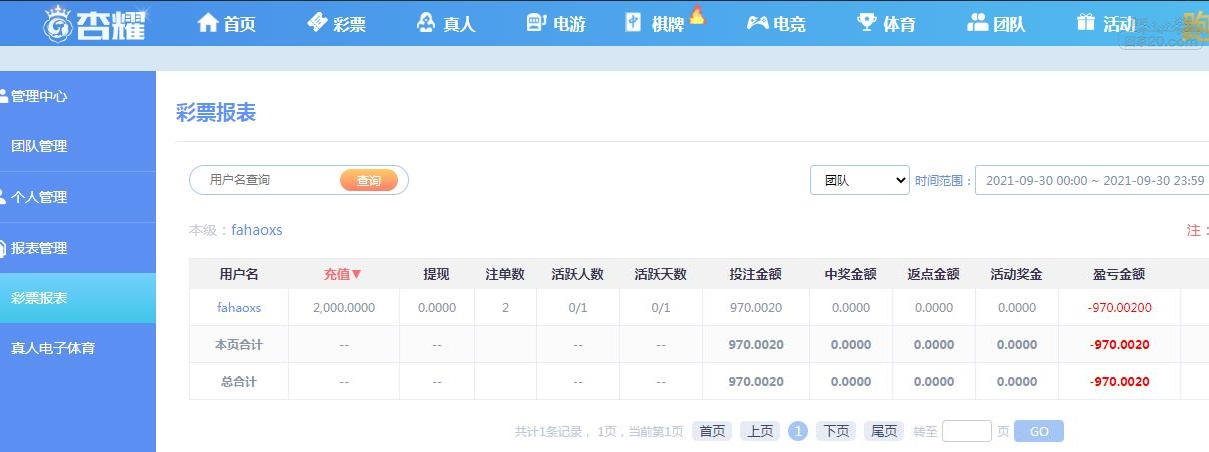
Task: Click the 杏耀 logo in the header
Action: (96, 23)
